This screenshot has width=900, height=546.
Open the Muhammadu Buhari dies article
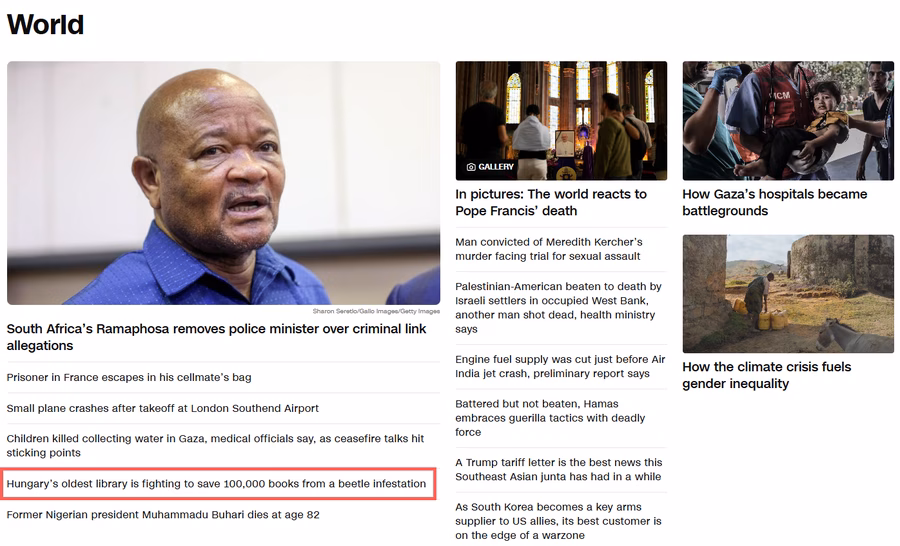pyautogui.click(x=163, y=514)
